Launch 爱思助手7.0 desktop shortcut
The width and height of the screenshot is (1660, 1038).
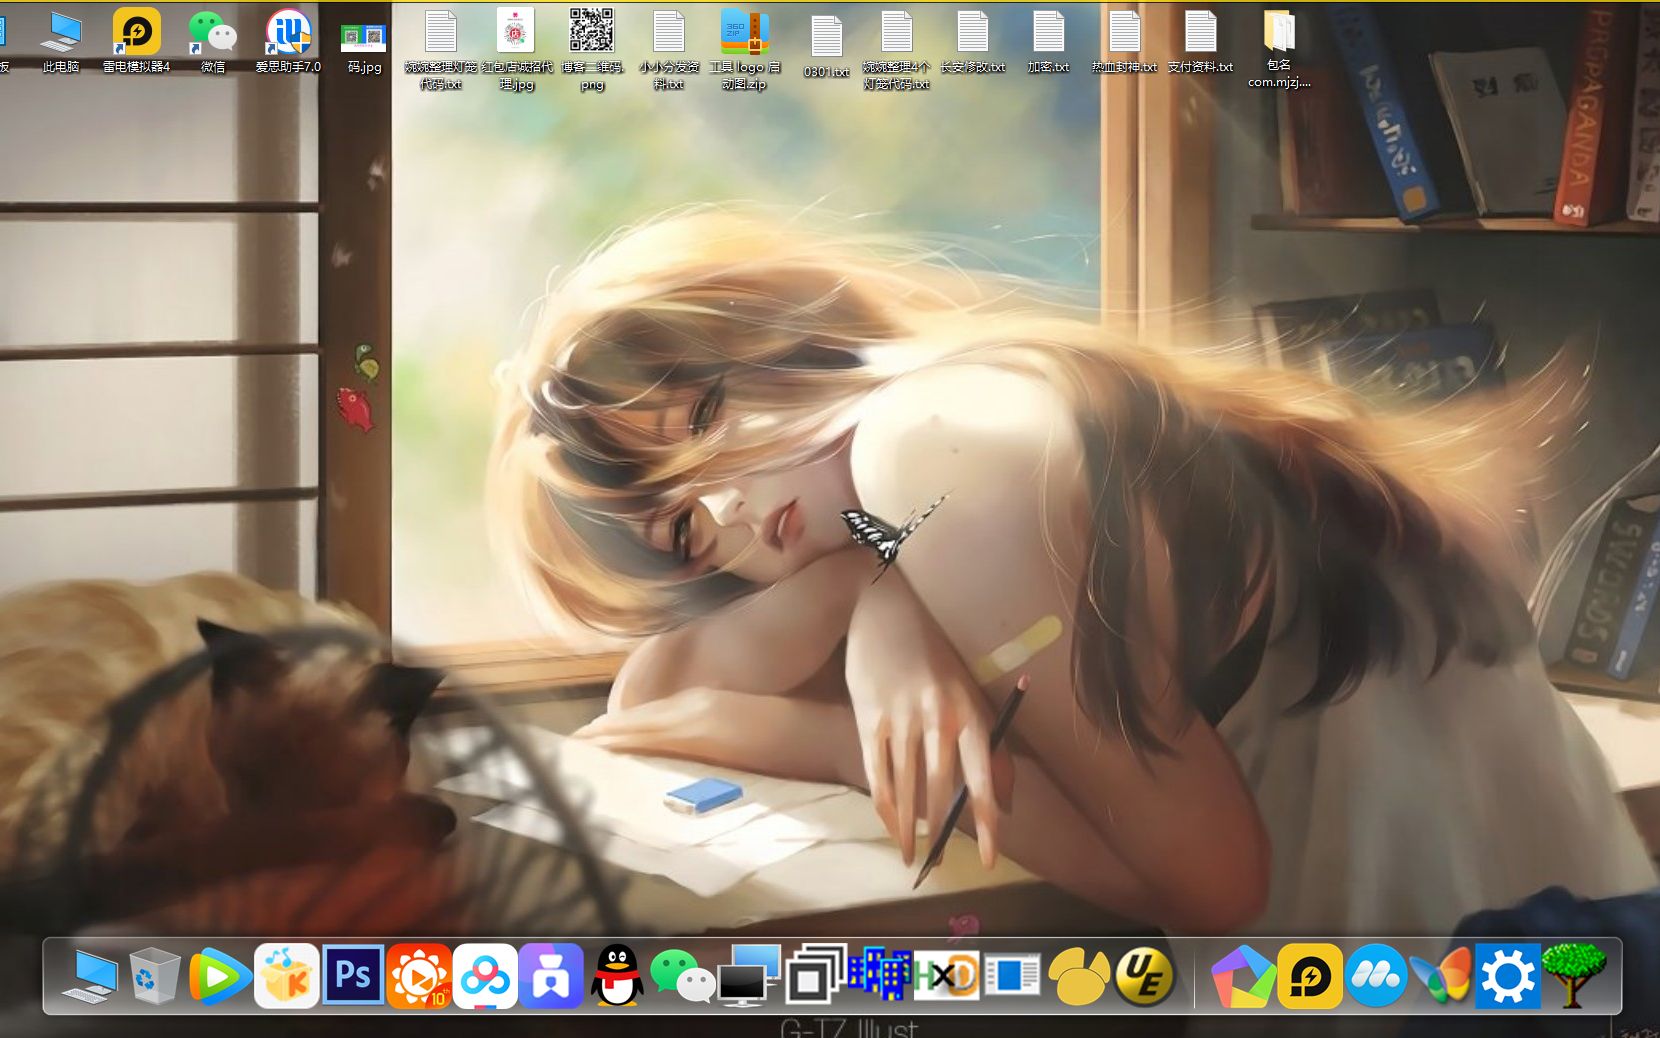tap(288, 42)
